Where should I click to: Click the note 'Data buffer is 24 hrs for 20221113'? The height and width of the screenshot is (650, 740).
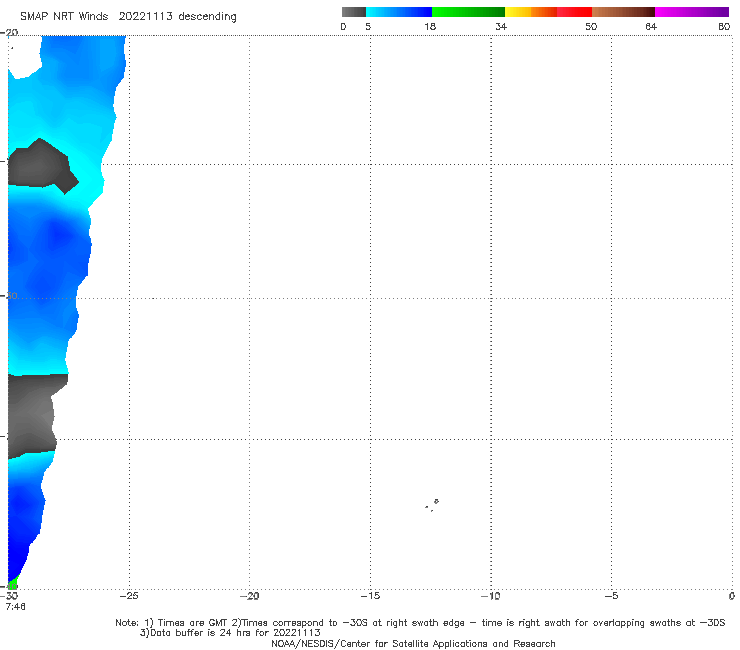[x=235, y=633]
